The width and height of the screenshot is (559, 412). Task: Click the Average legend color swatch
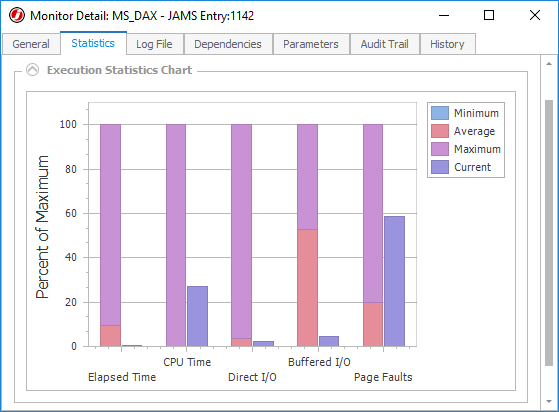440,131
